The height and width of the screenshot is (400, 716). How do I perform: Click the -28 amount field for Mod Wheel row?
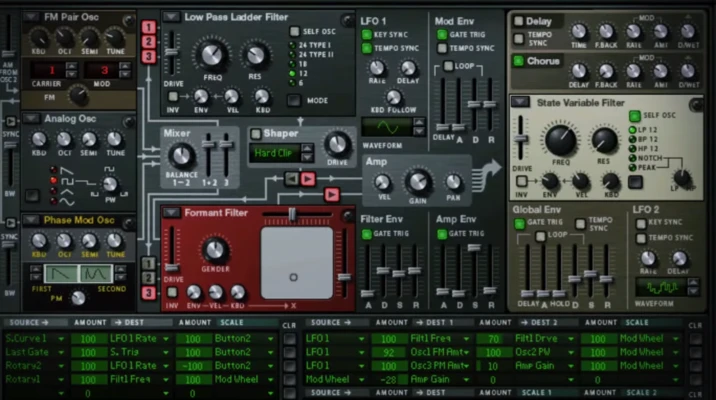point(389,380)
